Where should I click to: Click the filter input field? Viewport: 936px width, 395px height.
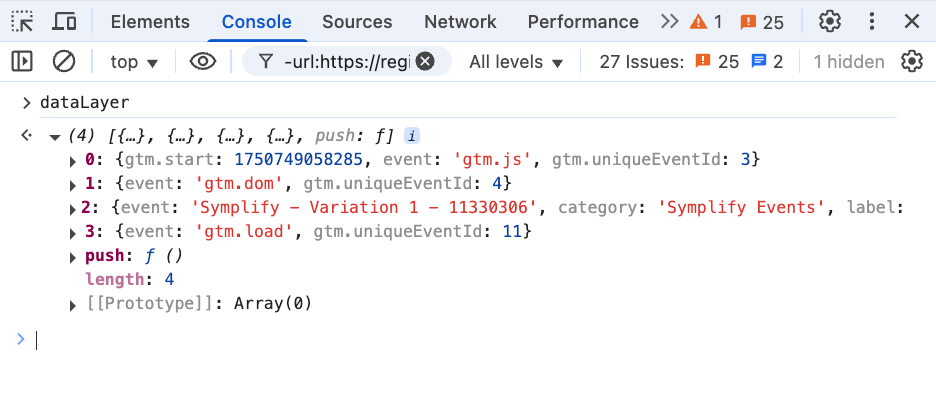(x=347, y=61)
